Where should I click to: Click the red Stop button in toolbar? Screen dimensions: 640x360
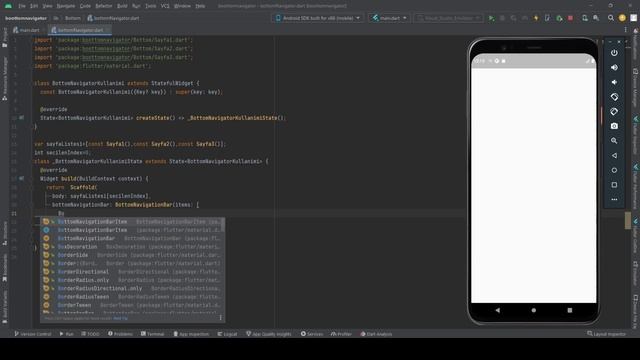click(570, 18)
